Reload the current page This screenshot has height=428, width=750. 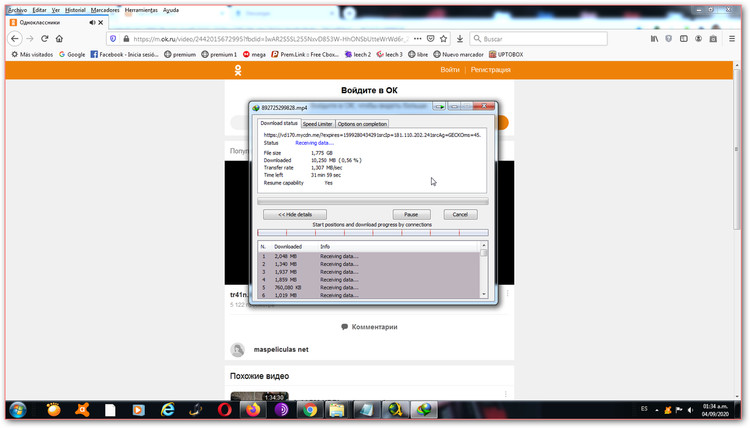(x=44, y=39)
